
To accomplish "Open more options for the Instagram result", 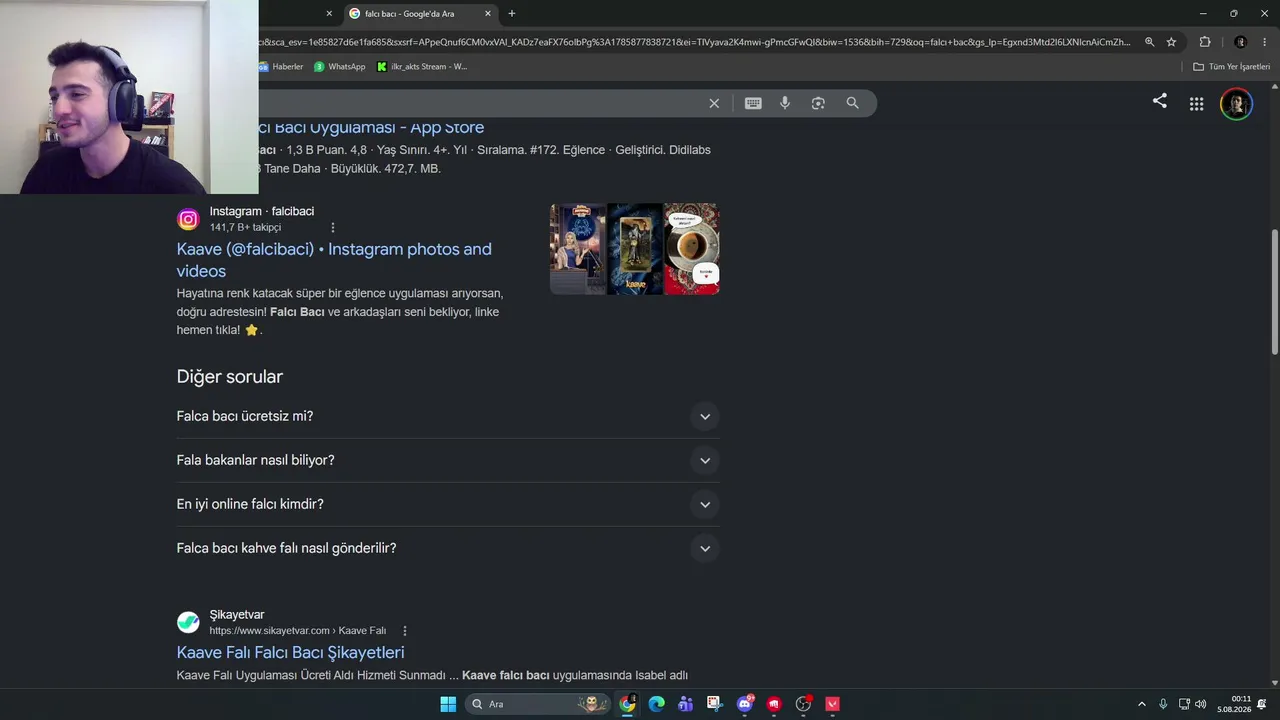I will click(x=333, y=227).
